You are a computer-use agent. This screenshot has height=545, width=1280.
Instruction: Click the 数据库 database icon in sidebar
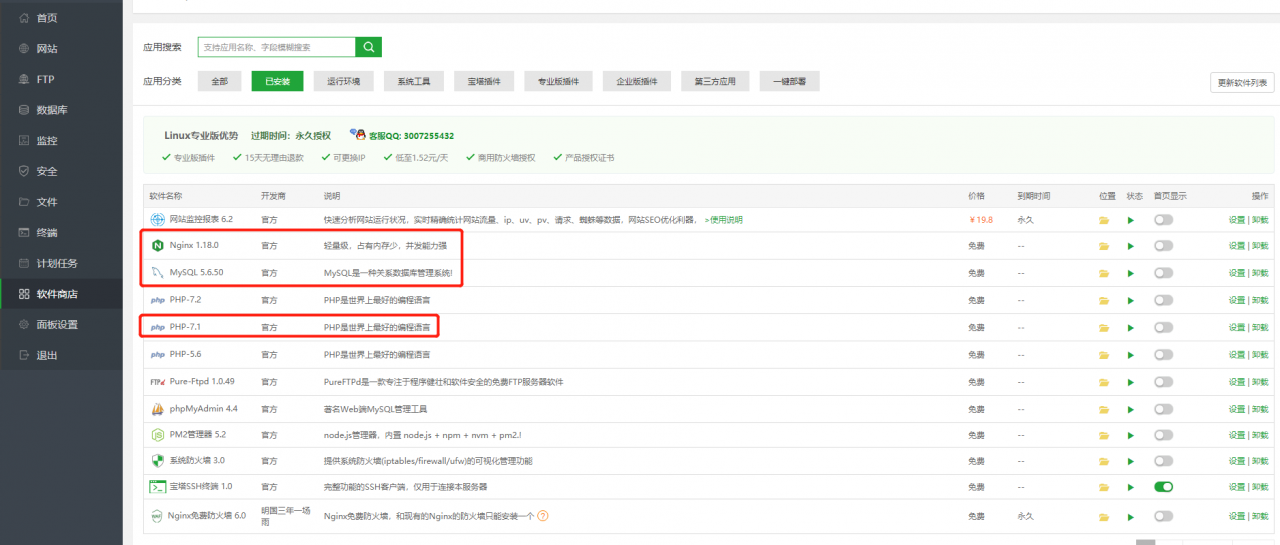pos(24,110)
